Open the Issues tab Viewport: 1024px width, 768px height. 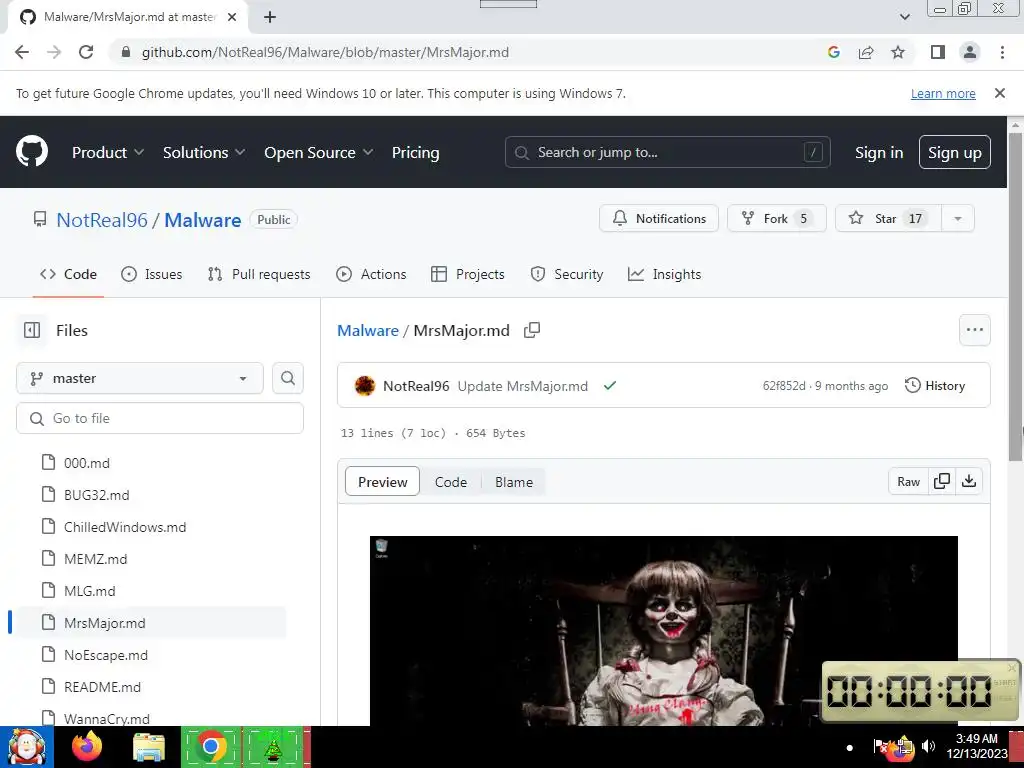pyautogui.click(x=152, y=274)
